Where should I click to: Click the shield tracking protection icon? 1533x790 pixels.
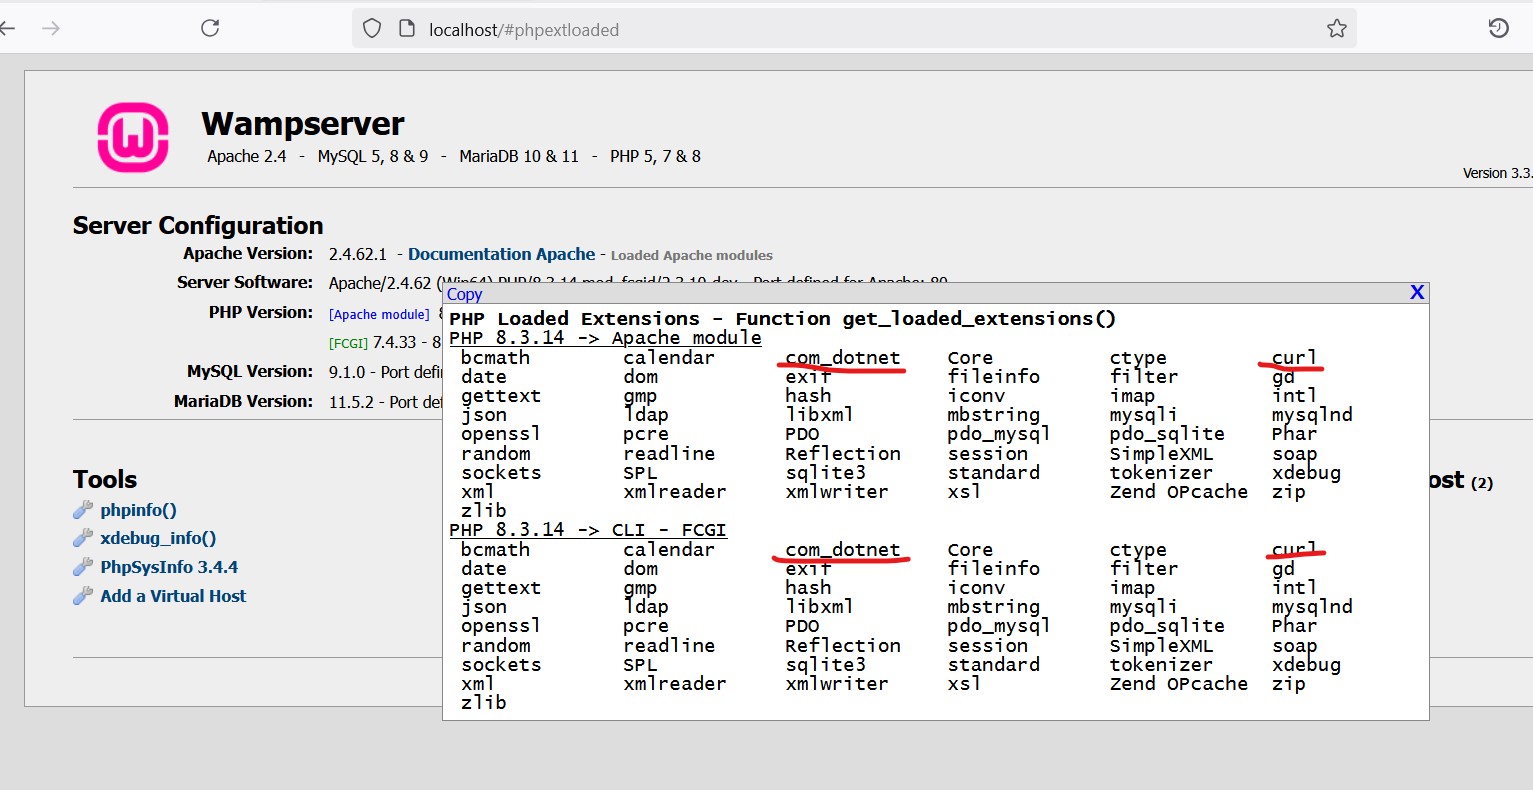point(372,29)
